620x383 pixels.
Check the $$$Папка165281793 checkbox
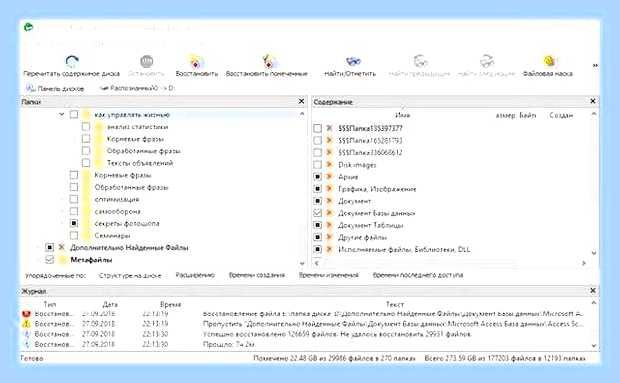pyautogui.click(x=318, y=140)
